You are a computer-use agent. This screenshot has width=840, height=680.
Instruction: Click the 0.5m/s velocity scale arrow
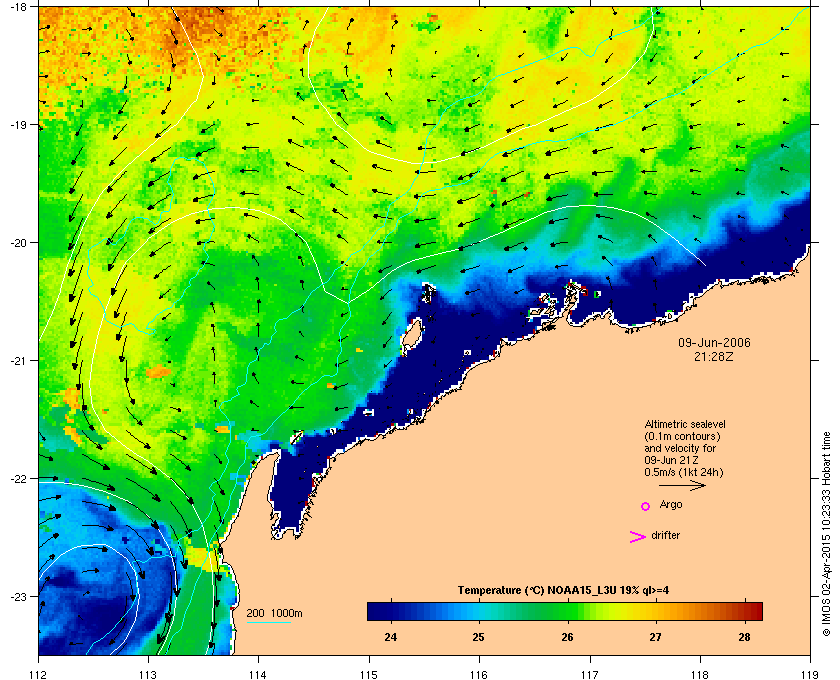pos(682,485)
